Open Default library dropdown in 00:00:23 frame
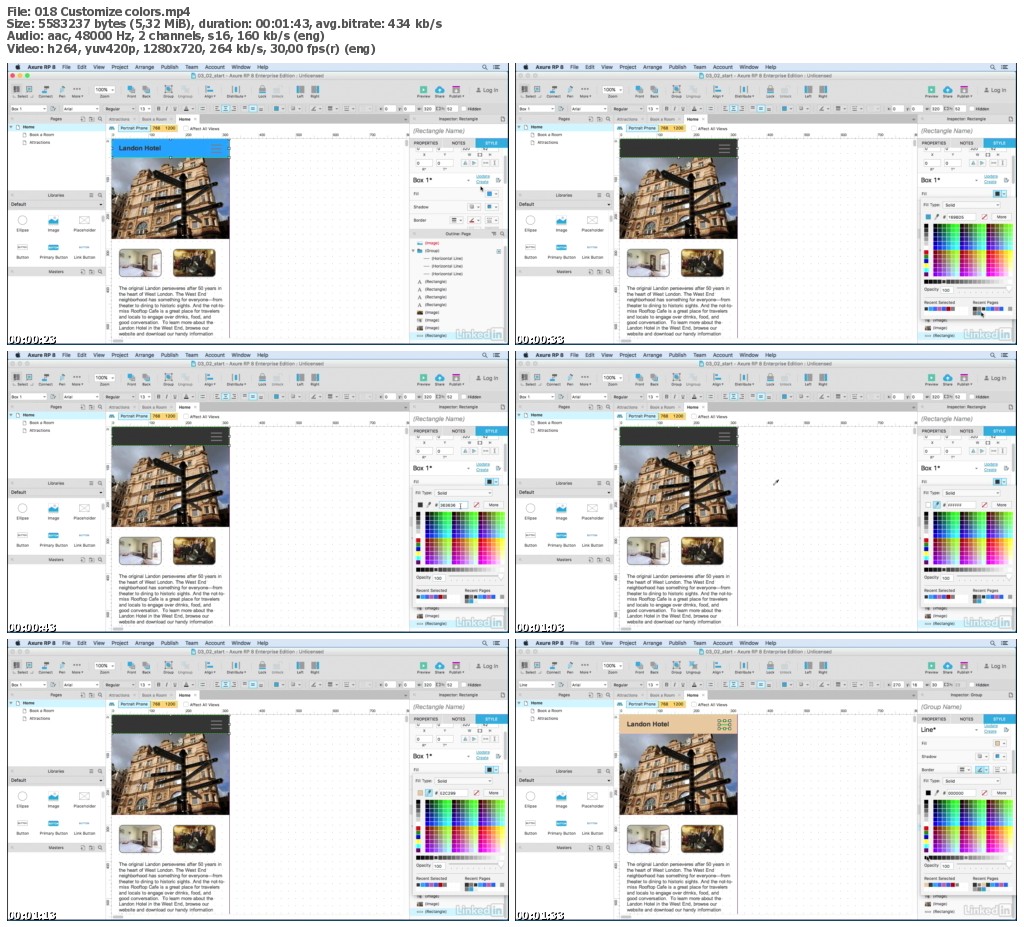The width and height of the screenshot is (1024, 927). click(56, 204)
